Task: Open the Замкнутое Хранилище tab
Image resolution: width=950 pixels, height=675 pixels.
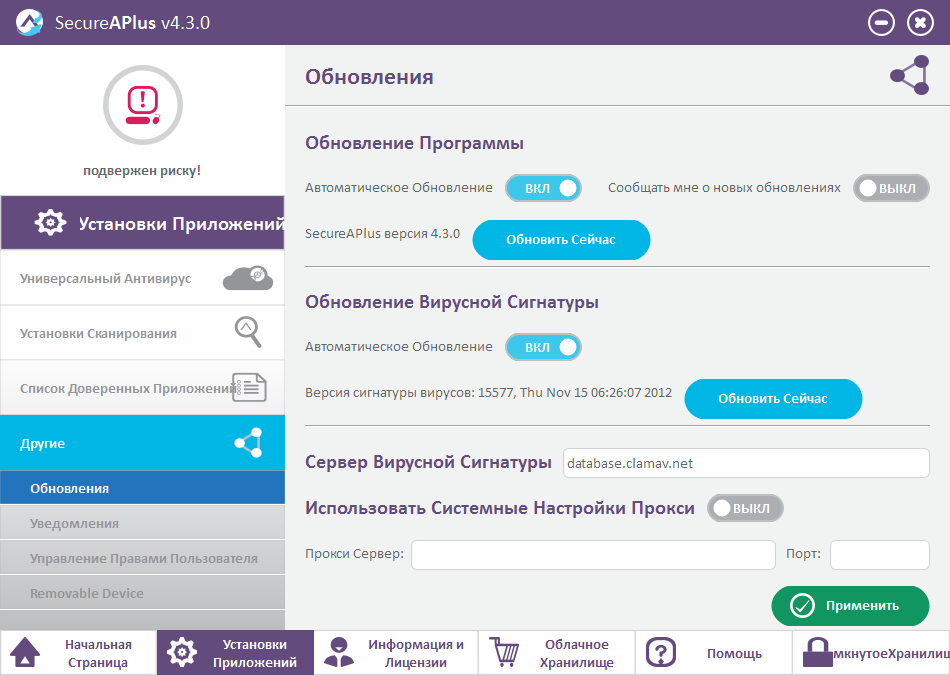Action: pyautogui.click(x=871, y=653)
